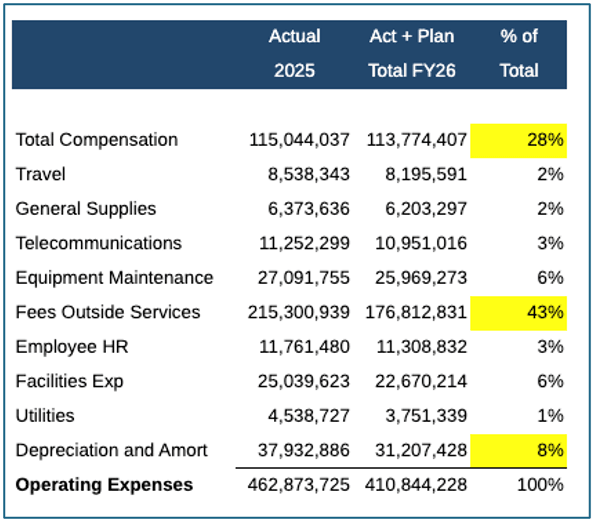Click the FY26 total 410,844,228
This screenshot has width=592, height=523.
[x=416, y=485]
